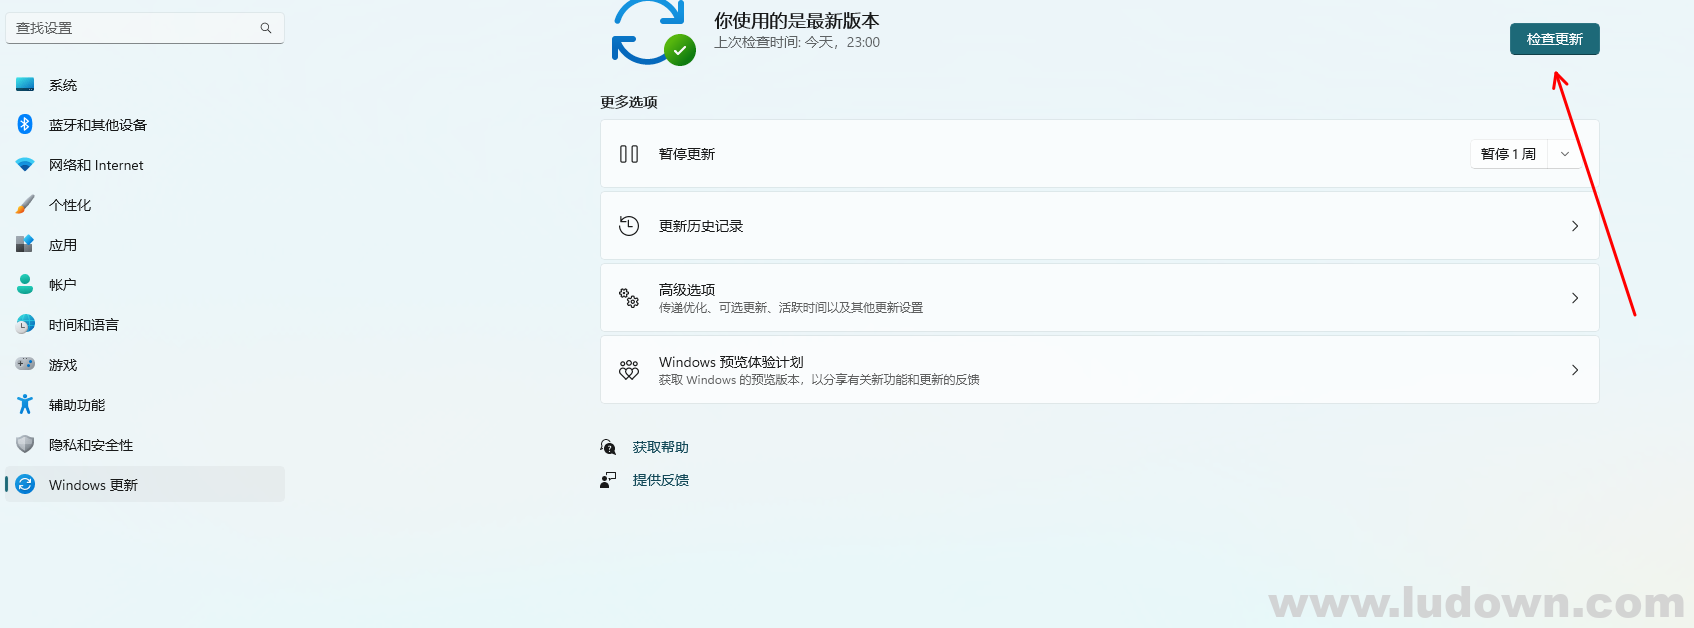
Task: Click the large update status sync icon
Action: tap(653, 32)
